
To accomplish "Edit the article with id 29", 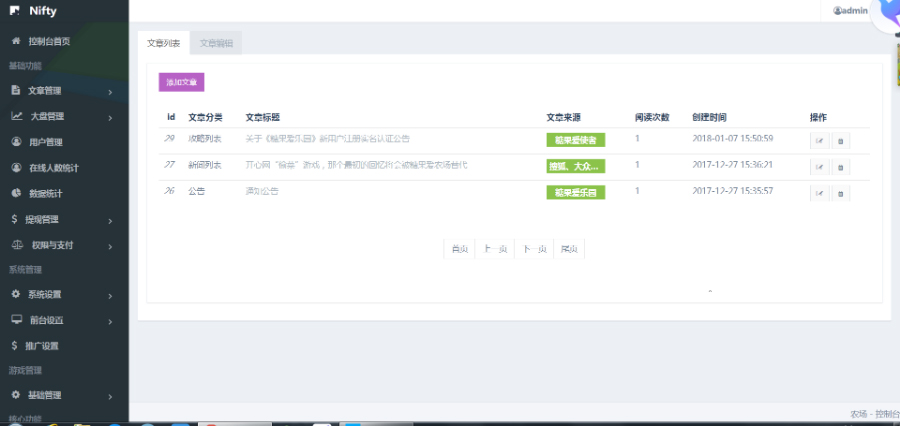I will (819, 141).
